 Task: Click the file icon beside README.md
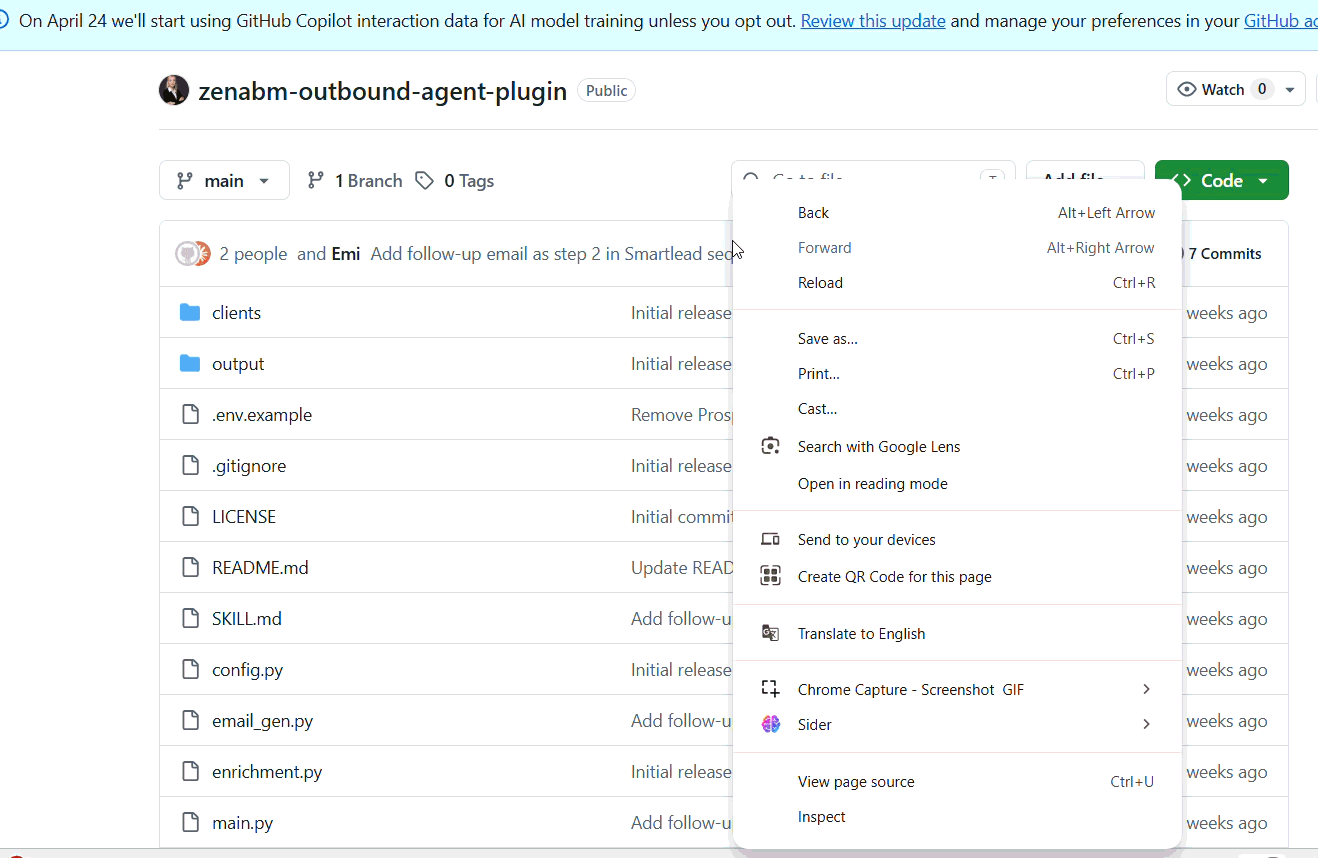[190, 568]
